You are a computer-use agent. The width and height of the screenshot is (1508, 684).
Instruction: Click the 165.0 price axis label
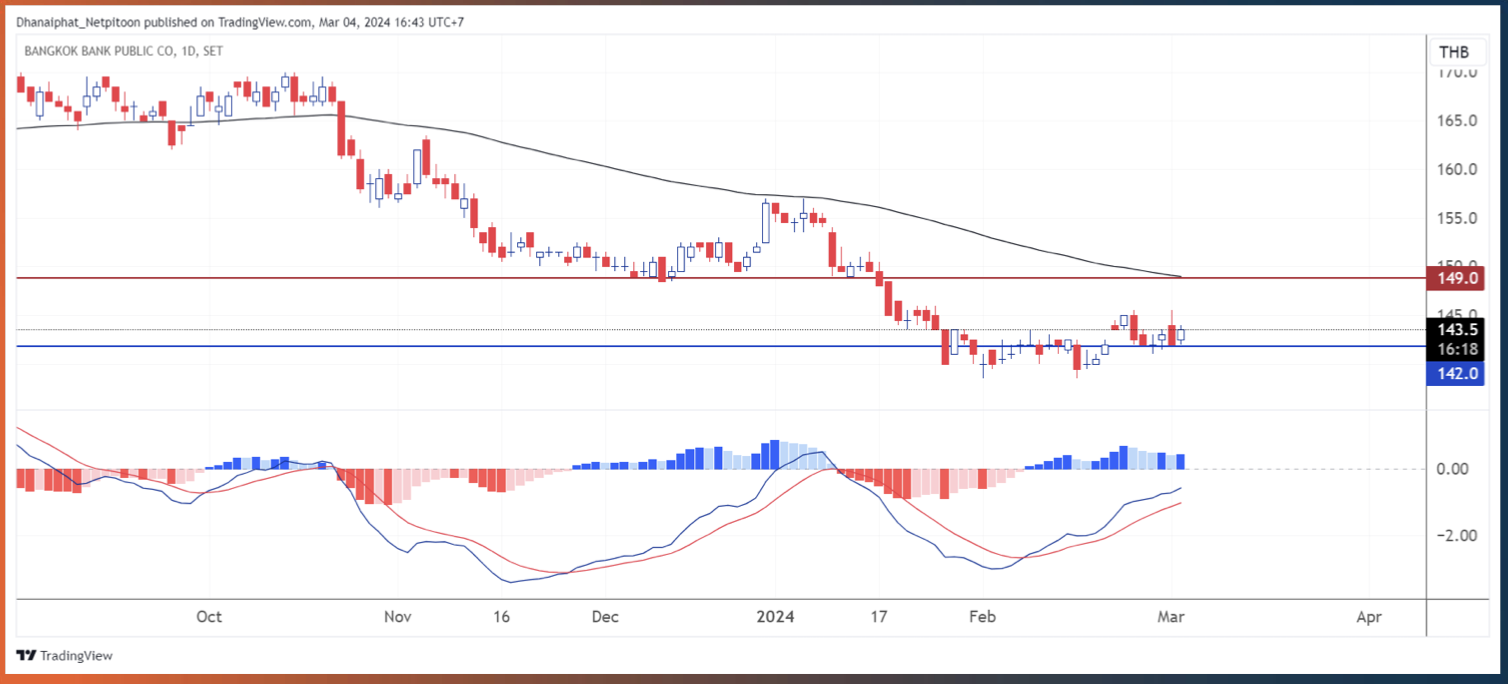click(x=1457, y=121)
